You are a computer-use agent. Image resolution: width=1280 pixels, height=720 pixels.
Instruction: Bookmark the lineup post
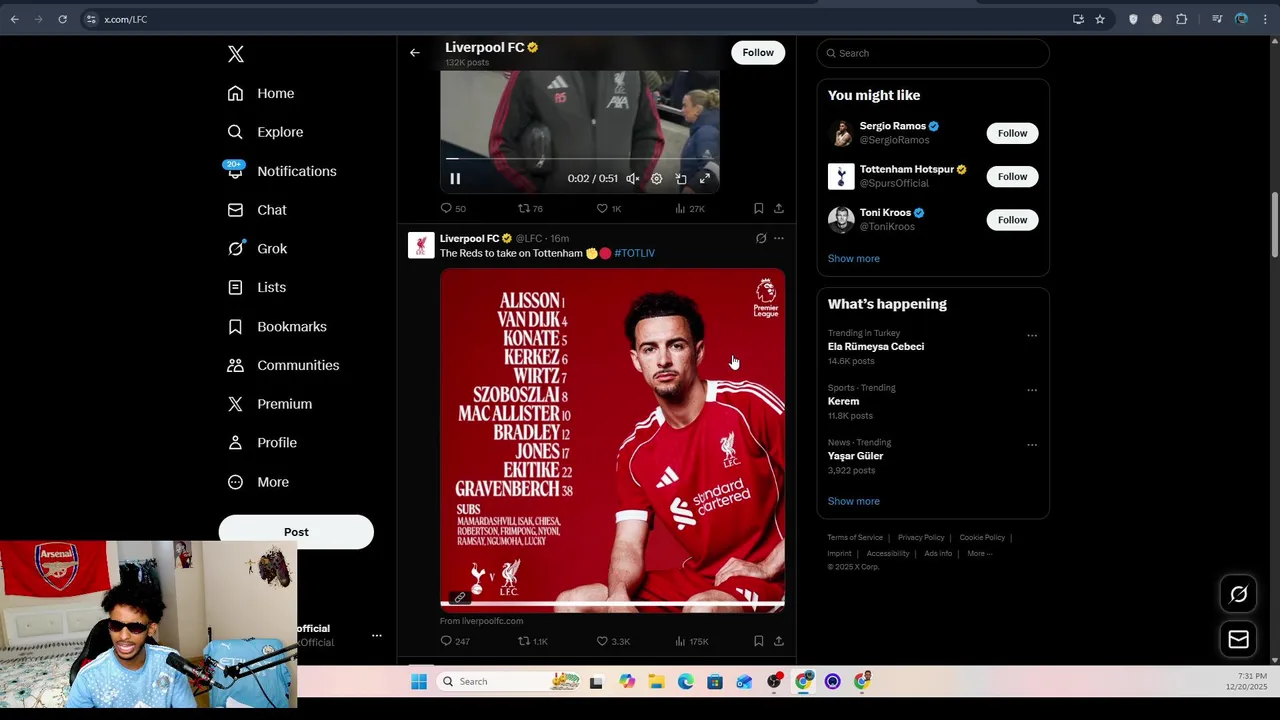coord(759,641)
